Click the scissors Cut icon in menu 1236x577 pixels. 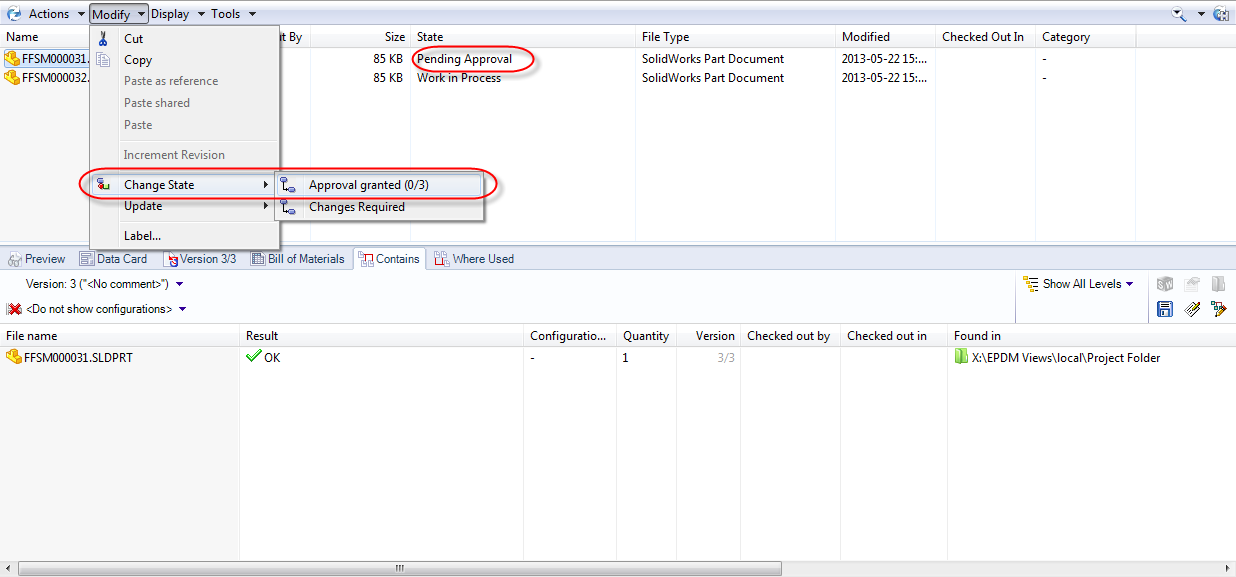[102, 39]
